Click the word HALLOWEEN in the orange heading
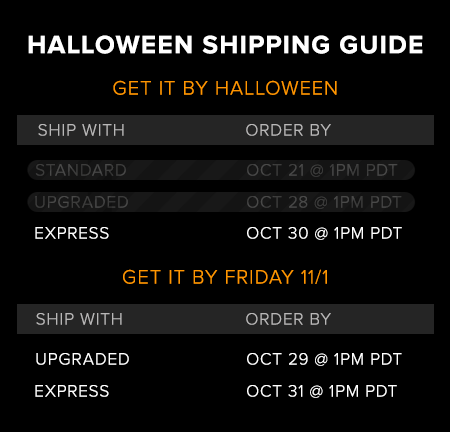 coord(276,88)
